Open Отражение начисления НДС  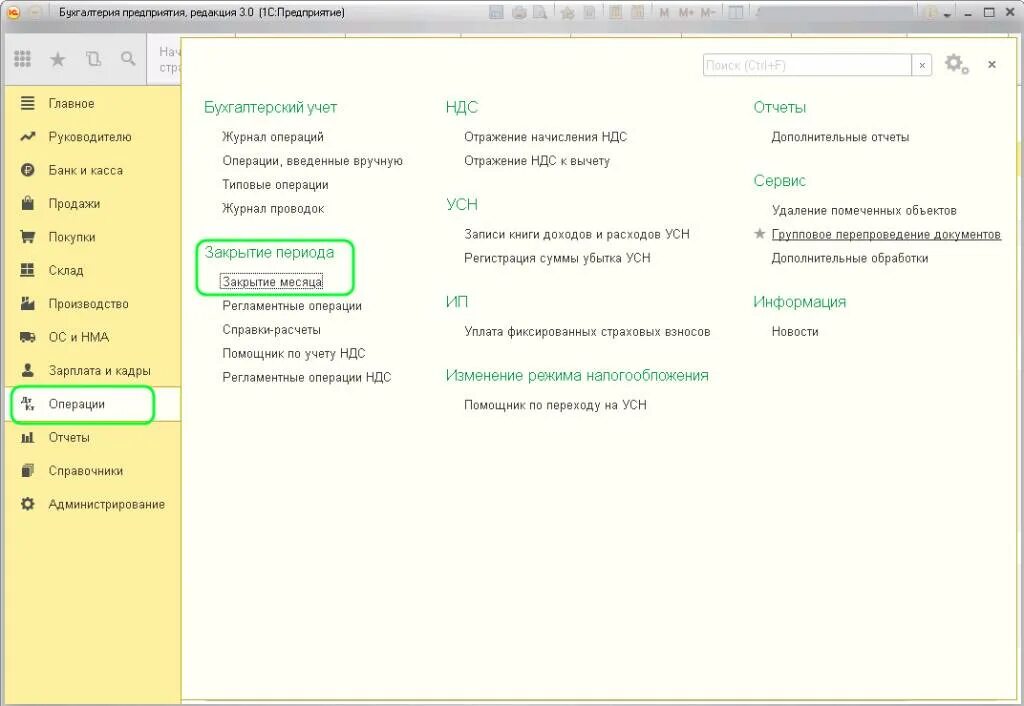[x=545, y=136]
